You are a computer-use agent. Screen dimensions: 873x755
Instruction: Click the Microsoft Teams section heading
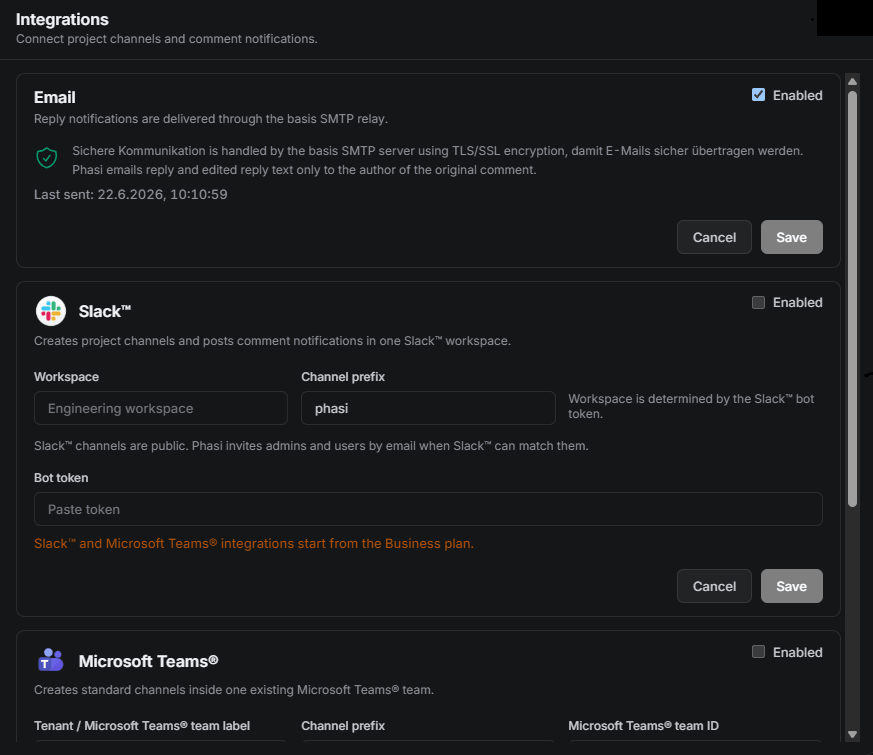pos(148,661)
